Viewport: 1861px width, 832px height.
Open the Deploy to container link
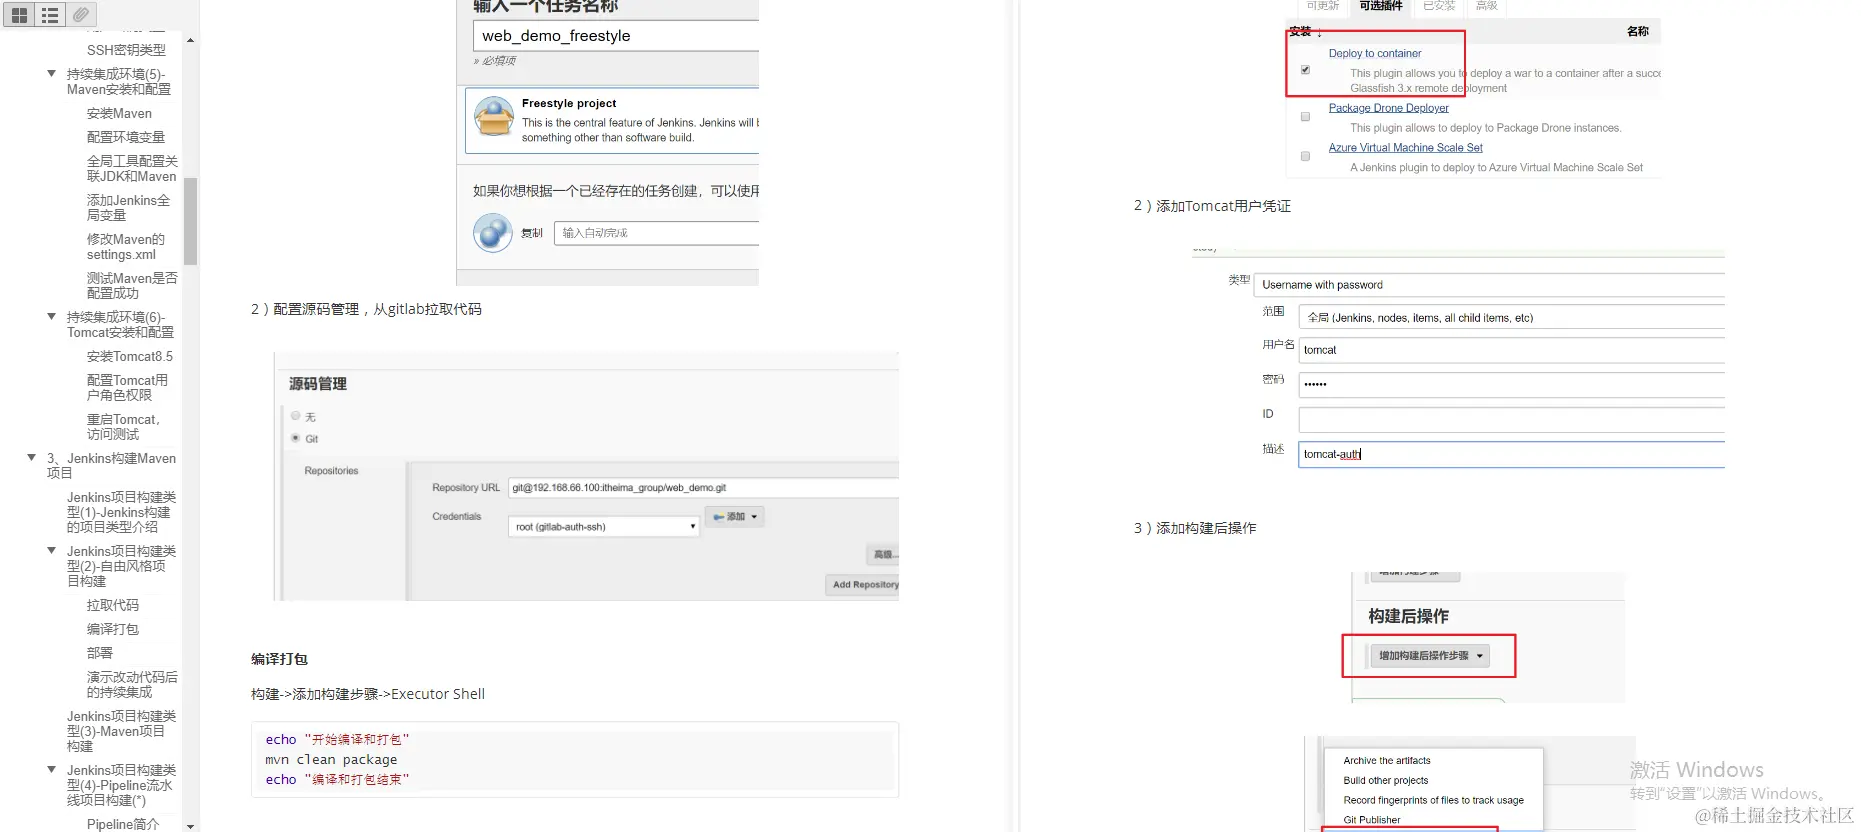[x=1374, y=54]
